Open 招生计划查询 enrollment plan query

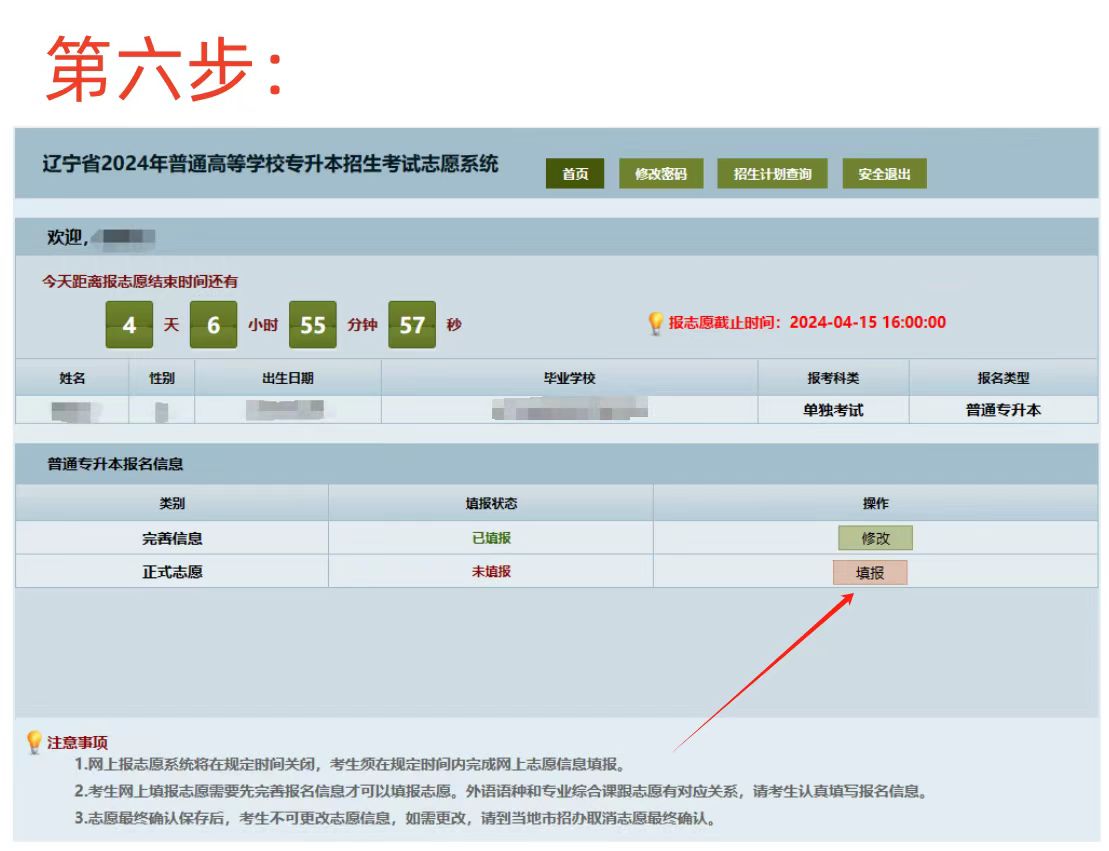pyautogui.click(x=772, y=174)
